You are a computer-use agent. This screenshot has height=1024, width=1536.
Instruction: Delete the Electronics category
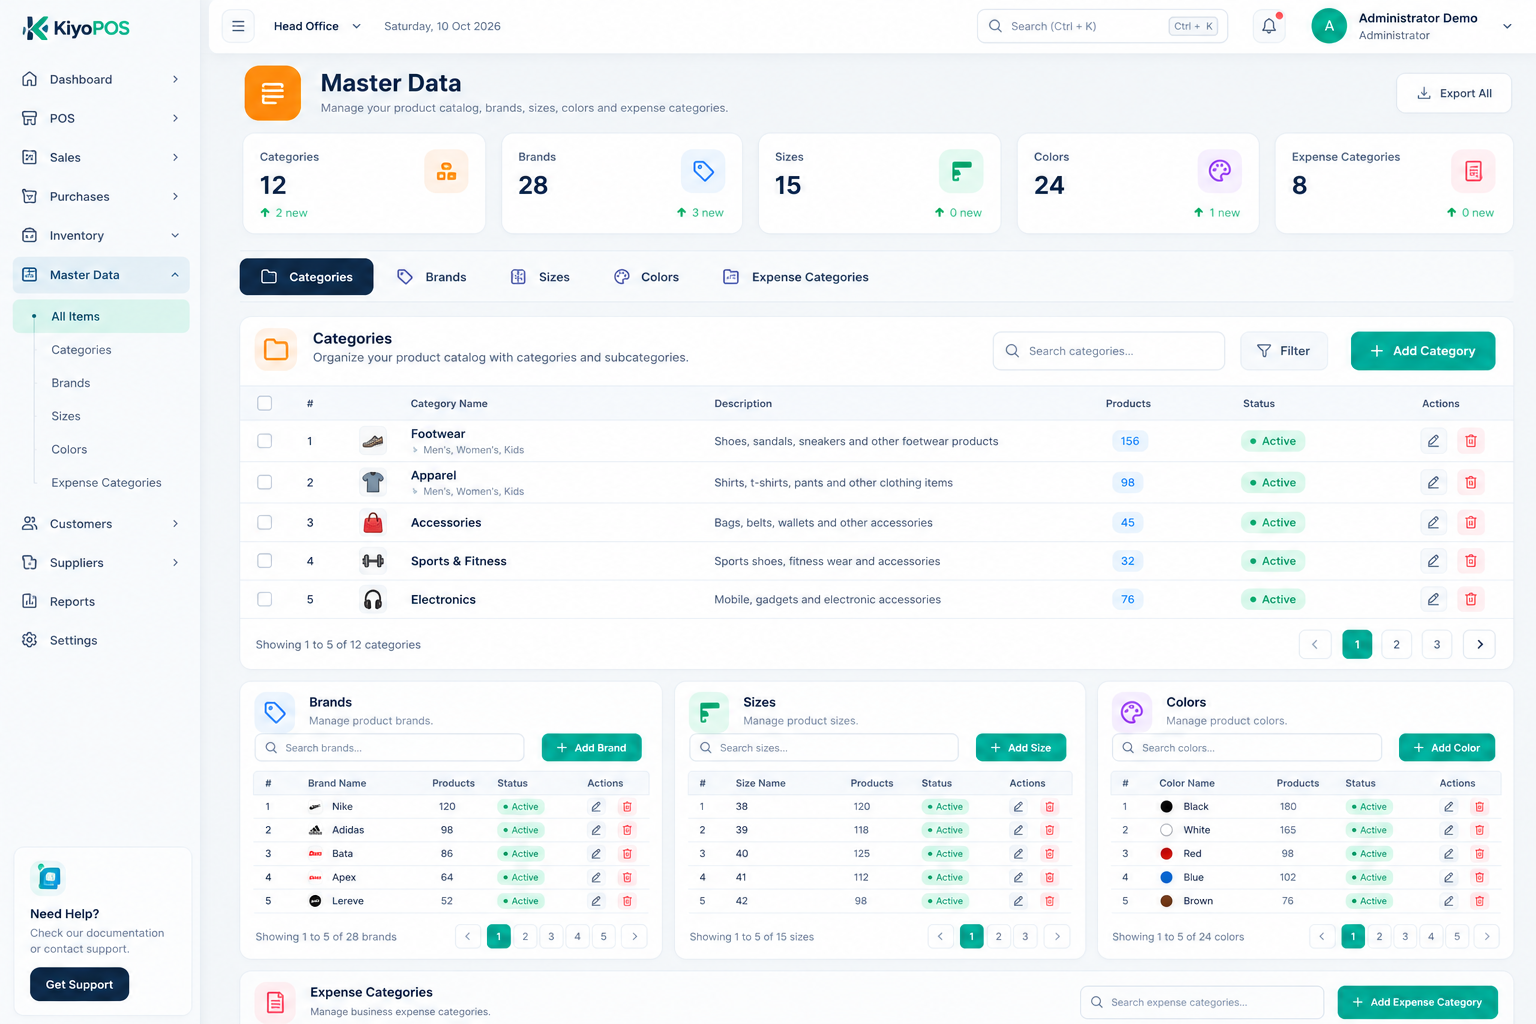click(1471, 599)
